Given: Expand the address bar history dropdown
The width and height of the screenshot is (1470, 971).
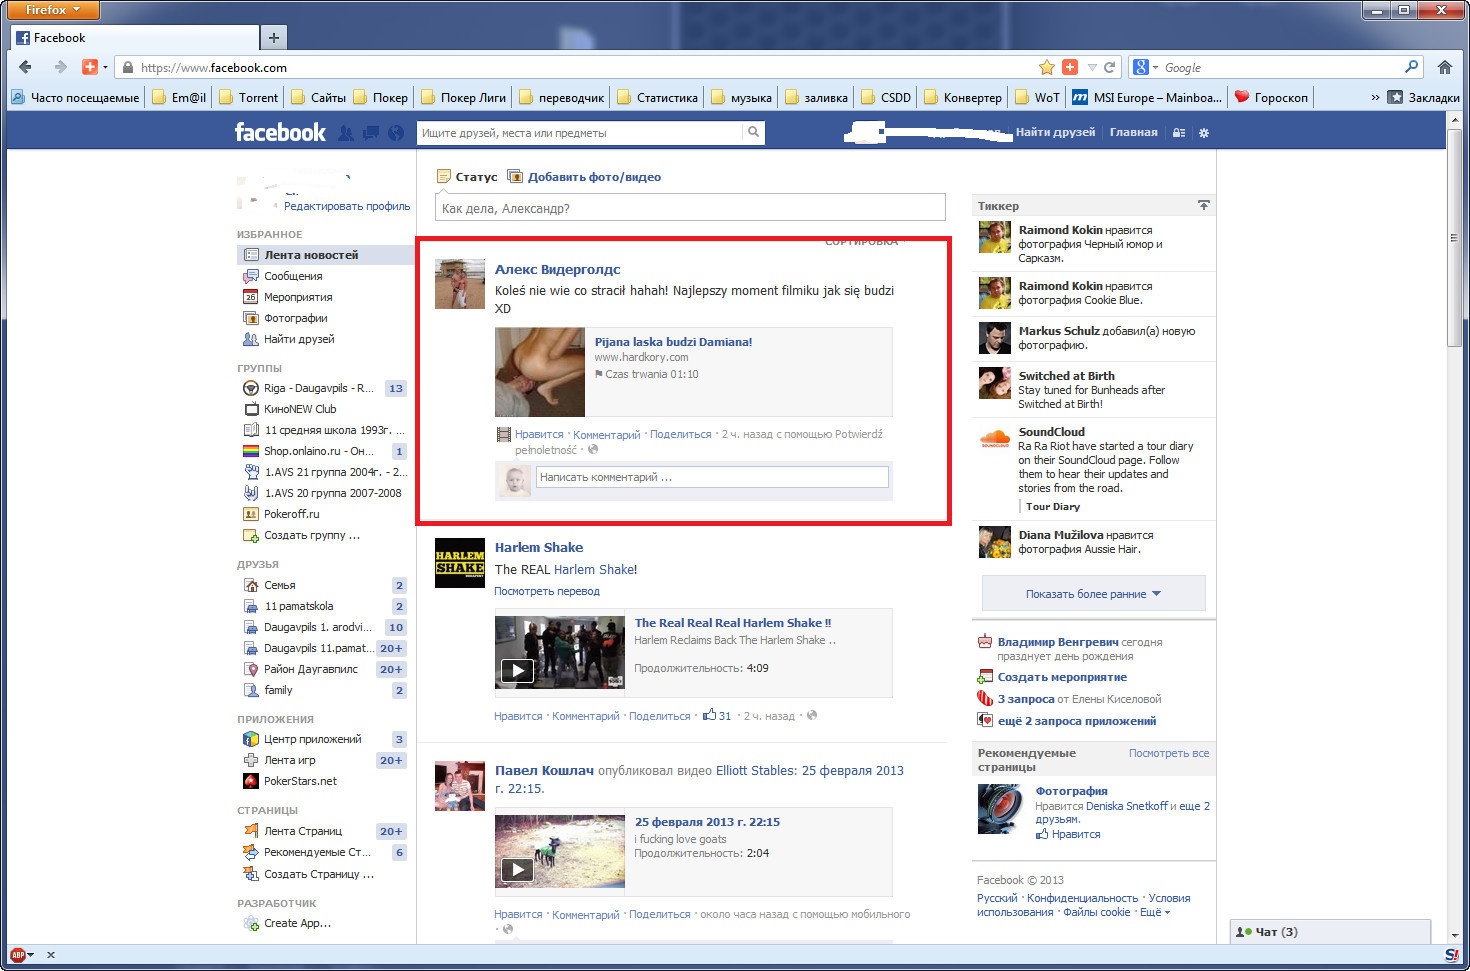Looking at the screenshot, I should pyautogui.click(x=1092, y=67).
